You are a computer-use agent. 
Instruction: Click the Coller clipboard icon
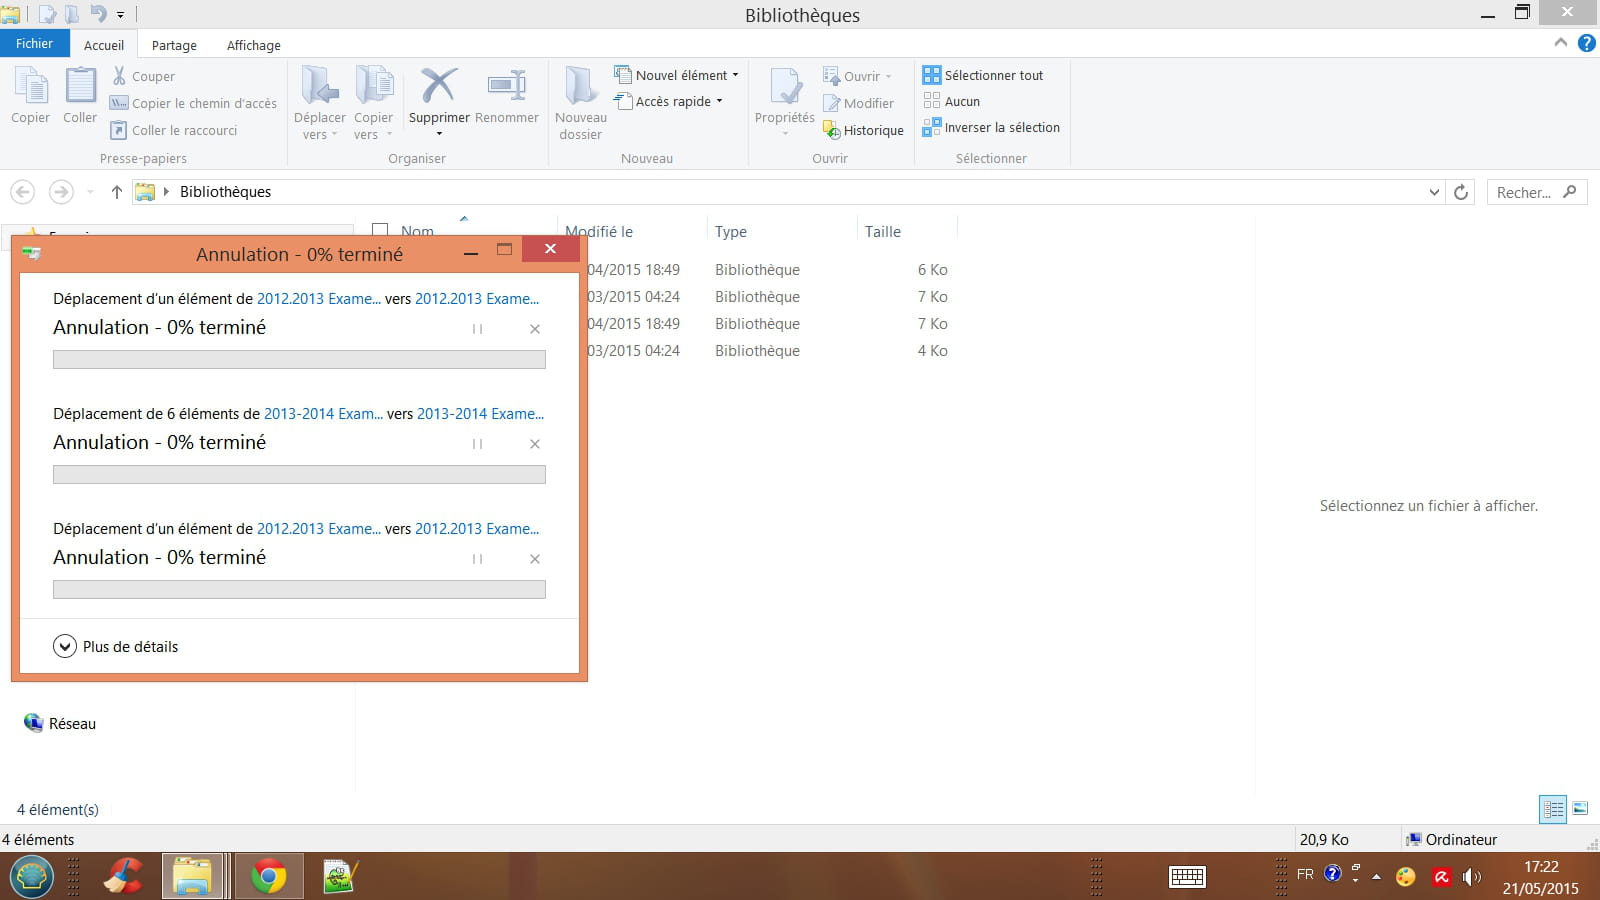80,87
